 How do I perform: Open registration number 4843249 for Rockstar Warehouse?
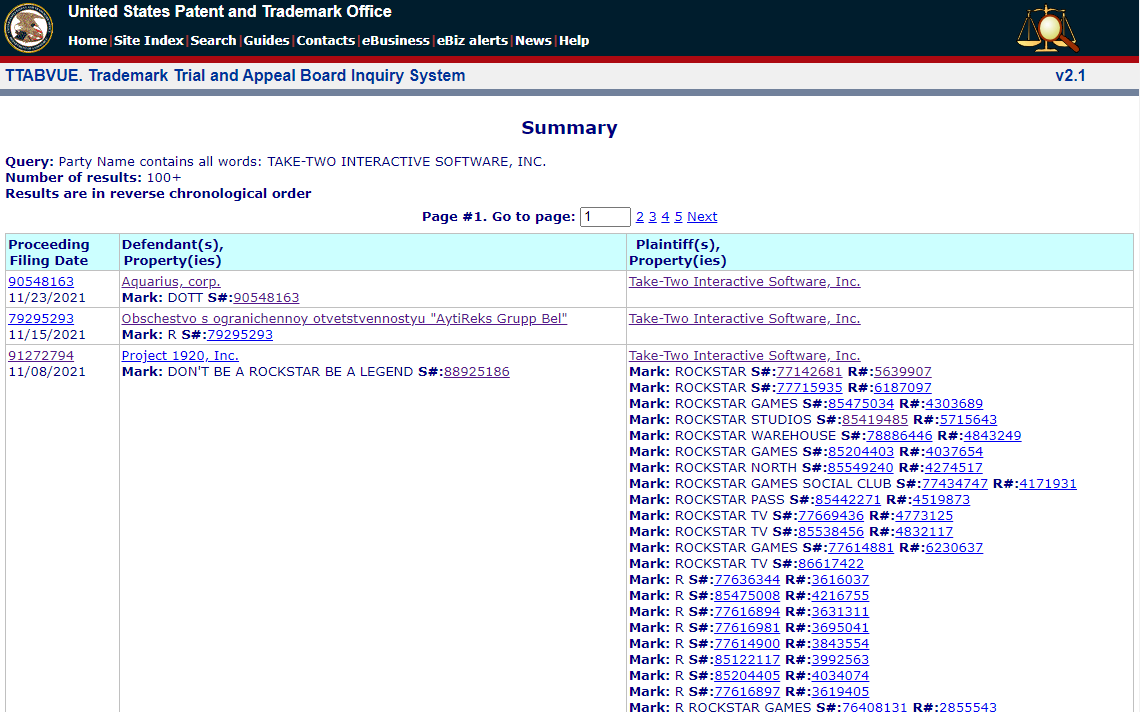point(993,436)
